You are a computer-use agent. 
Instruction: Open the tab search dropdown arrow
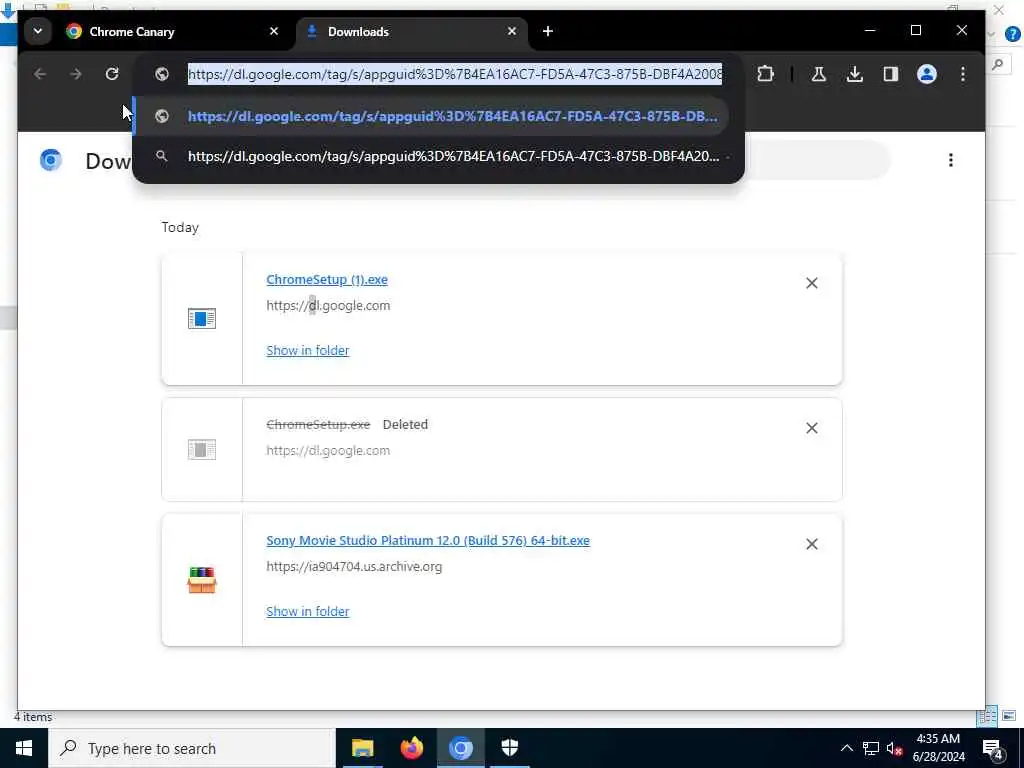(x=38, y=31)
